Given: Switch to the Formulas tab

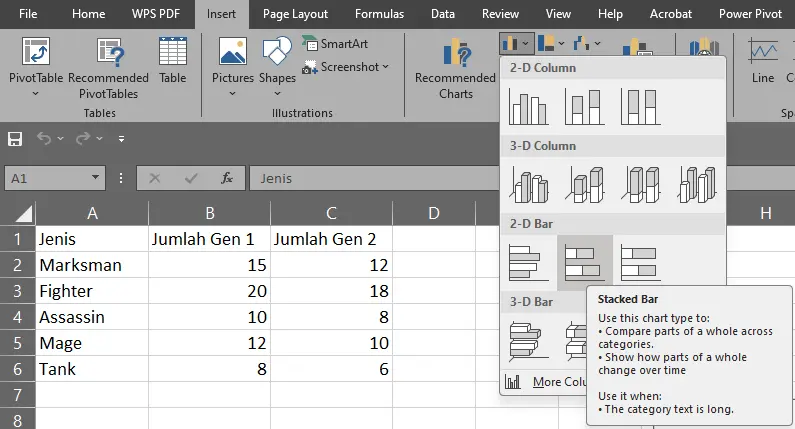Looking at the screenshot, I should 379,14.
